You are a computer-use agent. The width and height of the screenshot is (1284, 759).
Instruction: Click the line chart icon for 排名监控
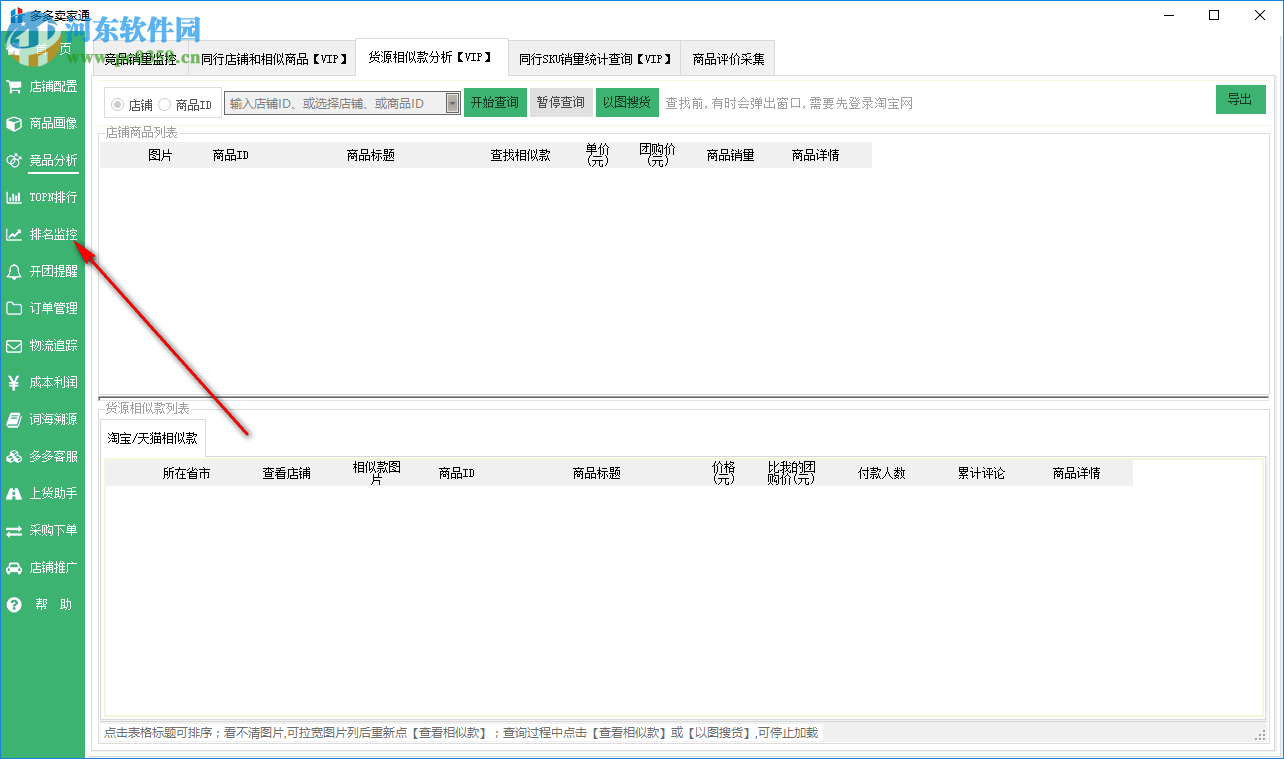(14, 234)
